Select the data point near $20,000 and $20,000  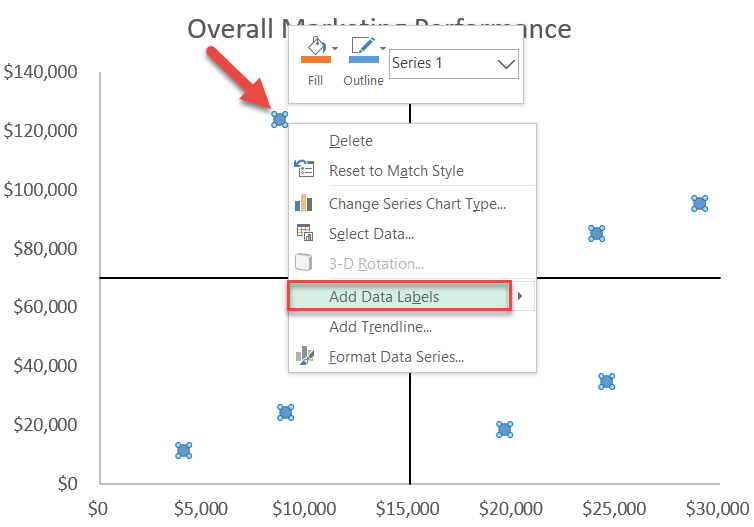click(504, 429)
